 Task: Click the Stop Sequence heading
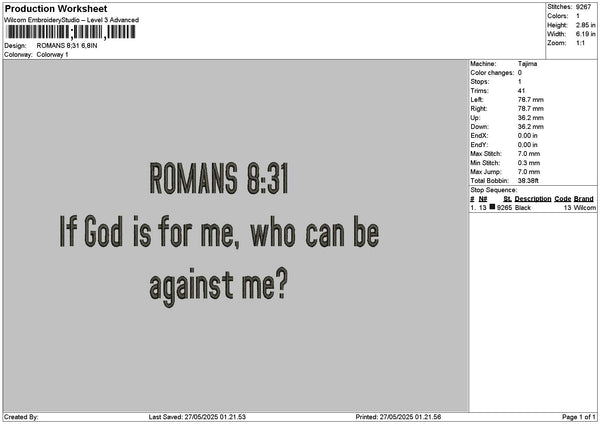coord(494,190)
